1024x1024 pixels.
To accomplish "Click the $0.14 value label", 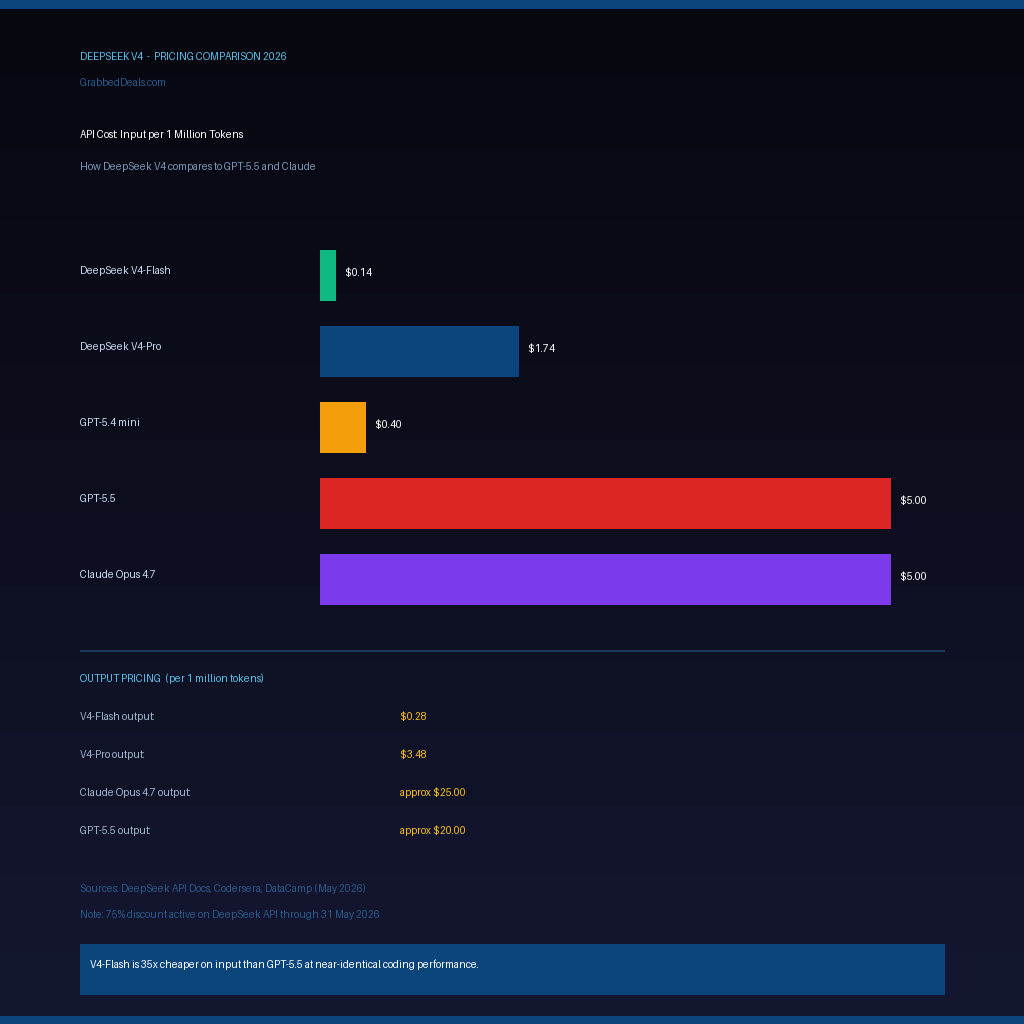I will 359,272.
